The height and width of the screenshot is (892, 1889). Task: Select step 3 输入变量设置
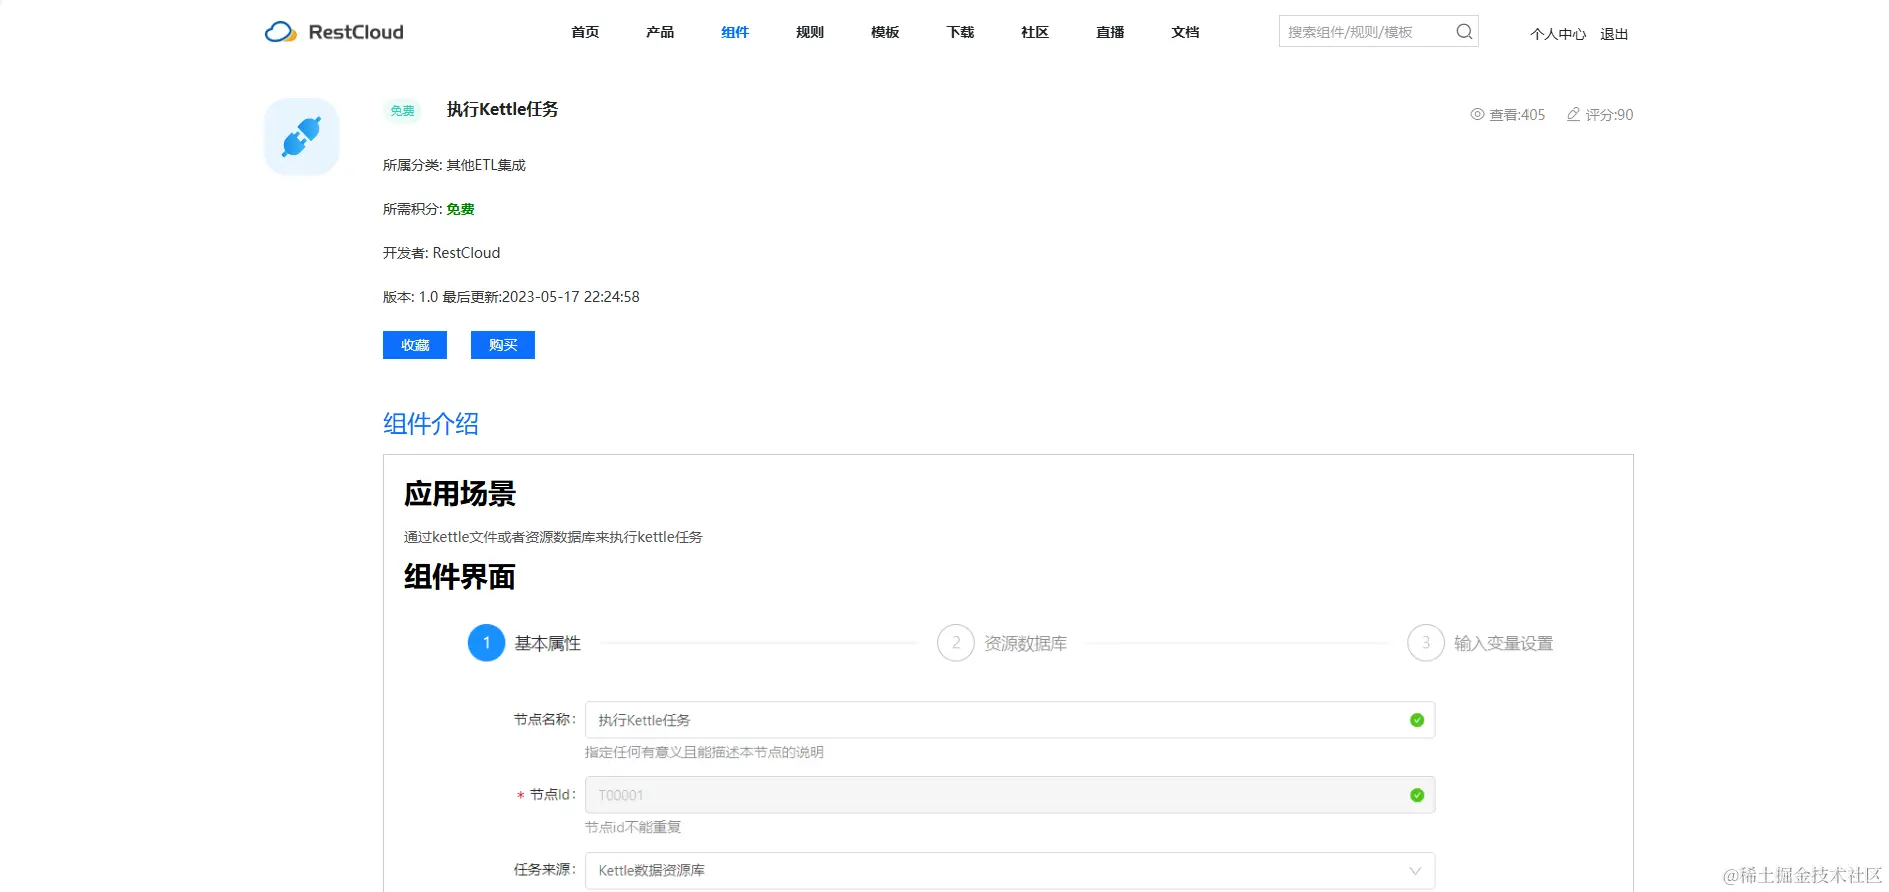[x=1480, y=643]
